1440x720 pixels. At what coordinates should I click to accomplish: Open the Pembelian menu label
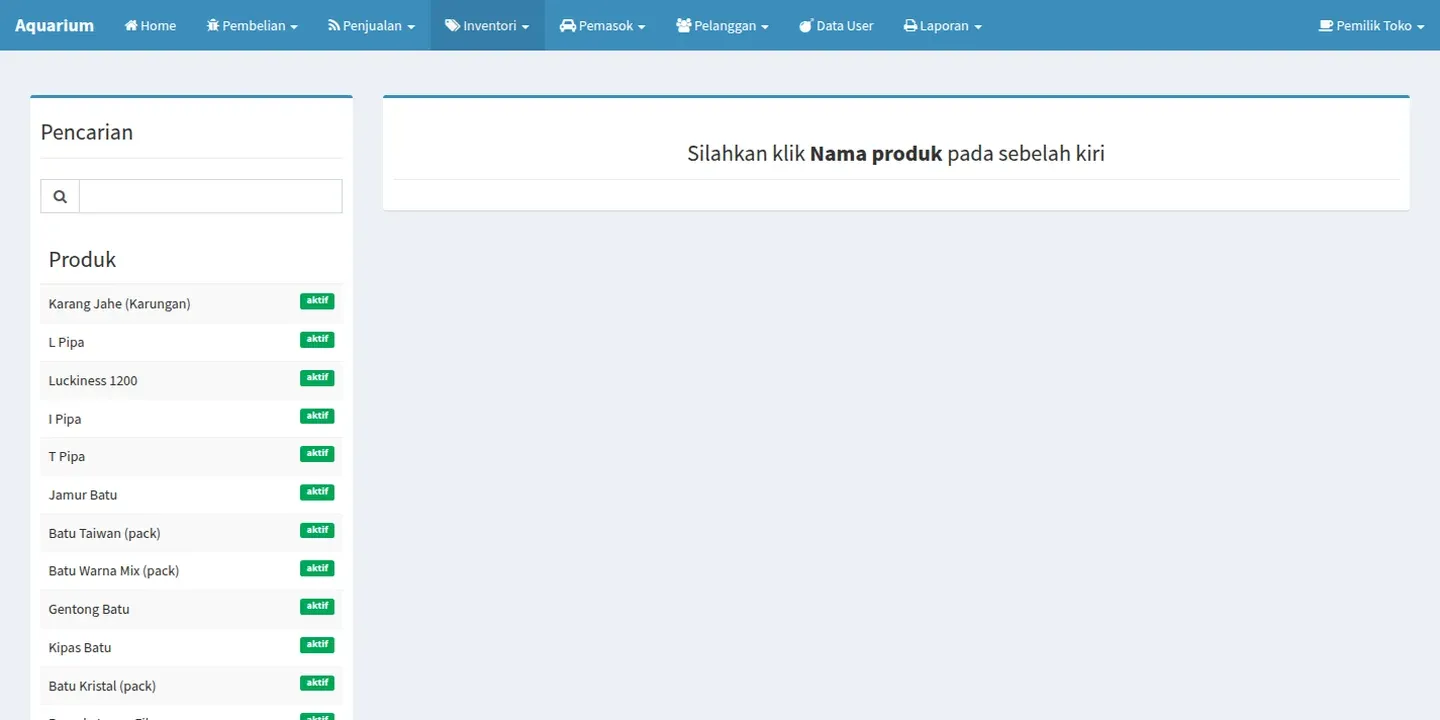[x=254, y=26]
